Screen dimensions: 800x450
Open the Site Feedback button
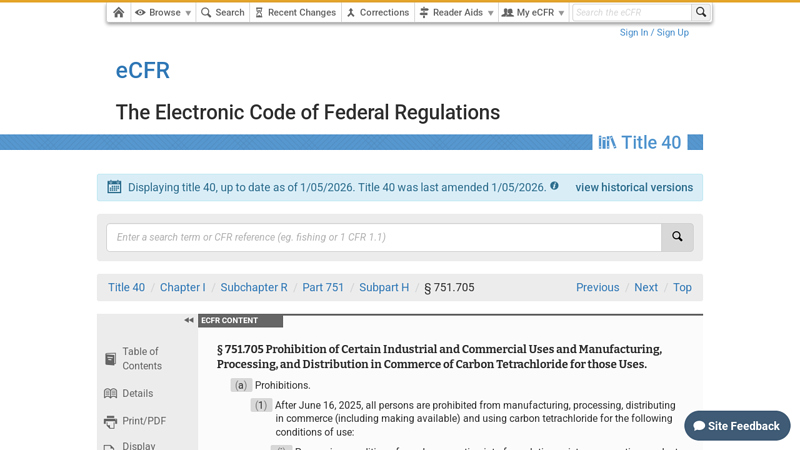737,426
